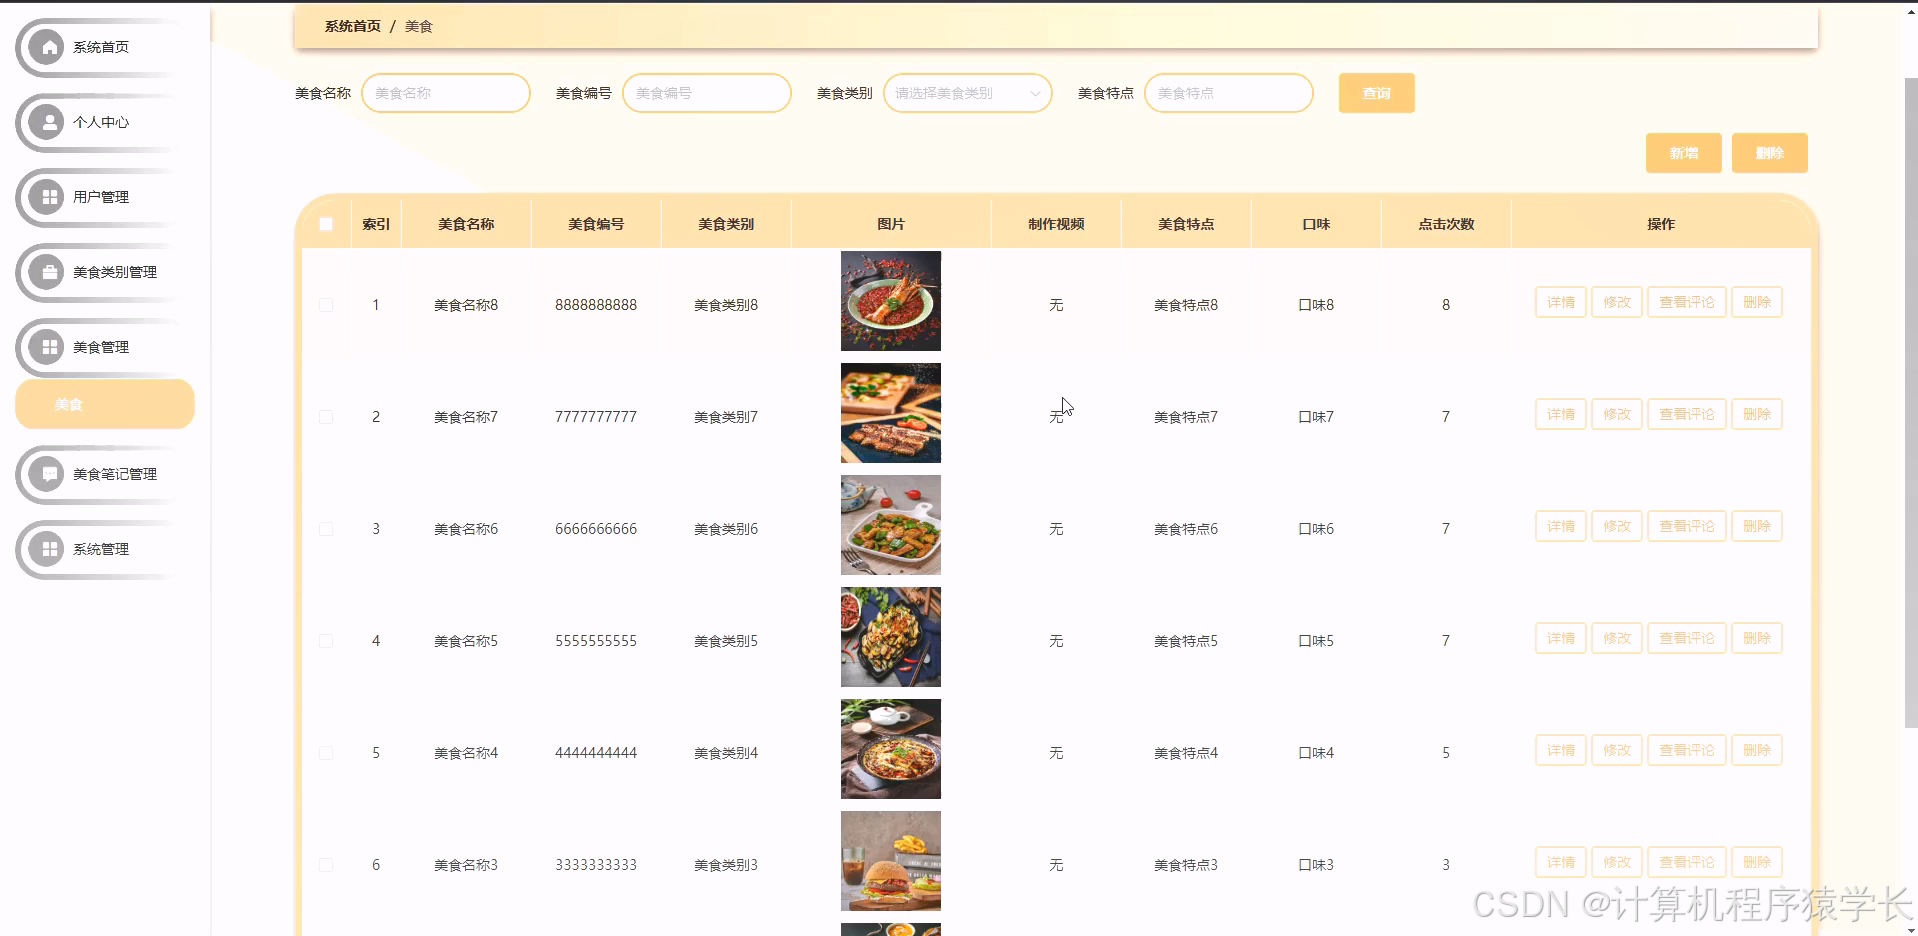Open the 请选择美食类别 dropdown
This screenshot has height=936, width=1918.
click(x=966, y=93)
